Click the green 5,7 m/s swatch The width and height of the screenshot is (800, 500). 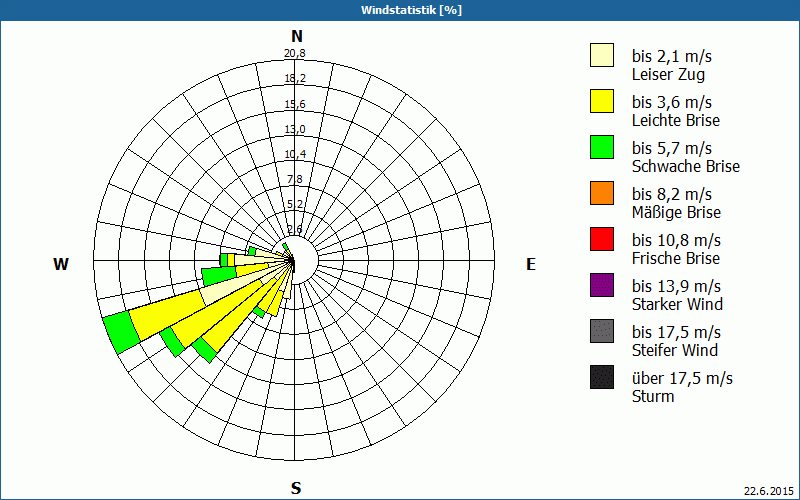[x=602, y=147]
